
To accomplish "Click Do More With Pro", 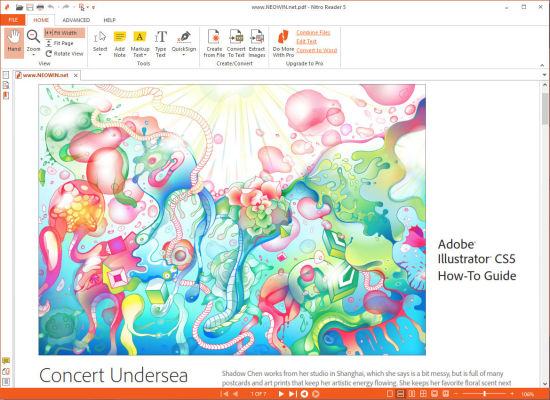I will pyautogui.click(x=283, y=43).
